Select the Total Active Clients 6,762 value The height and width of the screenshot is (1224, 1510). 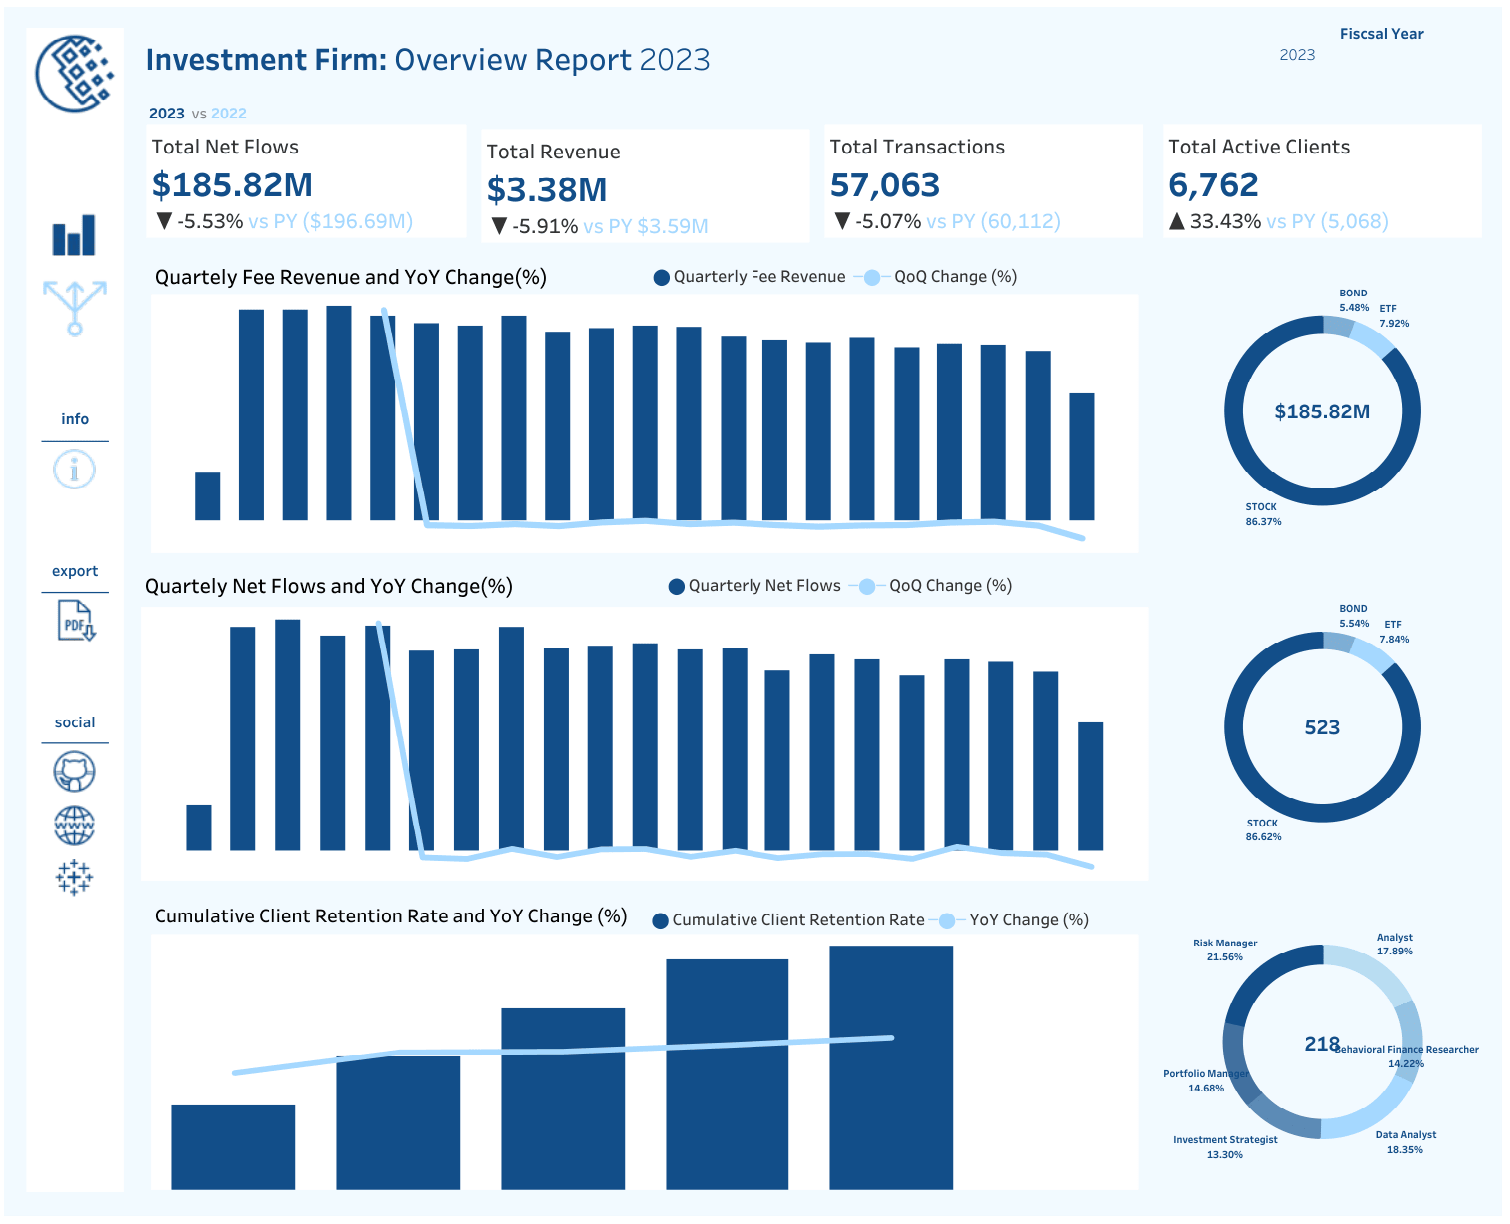pyautogui.click(x=1213, y=185)
